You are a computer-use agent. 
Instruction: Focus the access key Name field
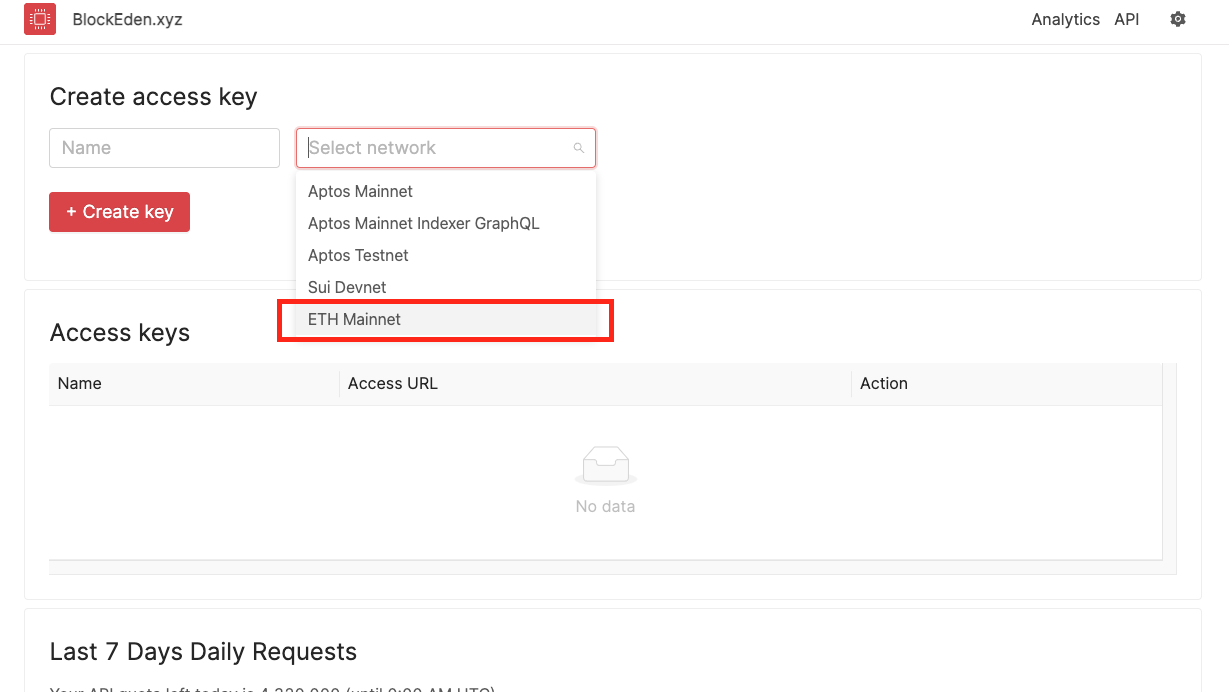click(164, 148)
